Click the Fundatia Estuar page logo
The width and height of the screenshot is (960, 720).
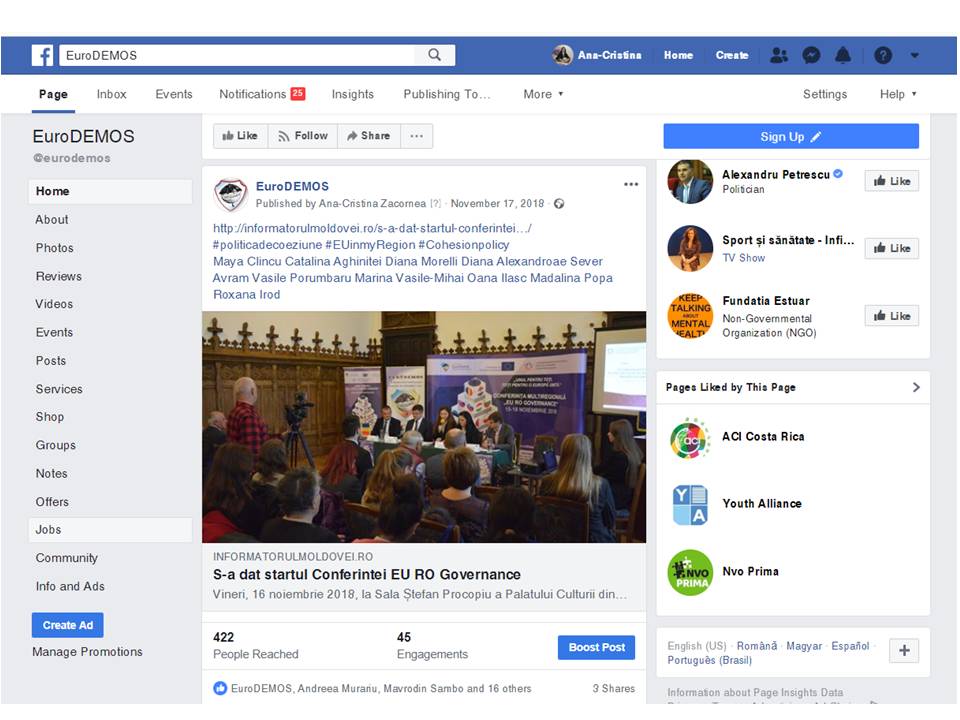click(690, 316)
